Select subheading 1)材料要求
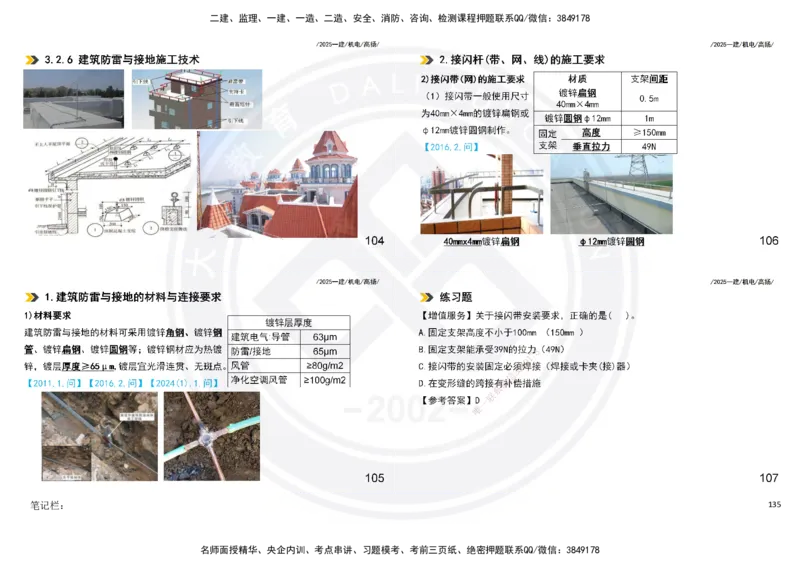This screenshot has width=800, height=566. (x=47, y=315)
